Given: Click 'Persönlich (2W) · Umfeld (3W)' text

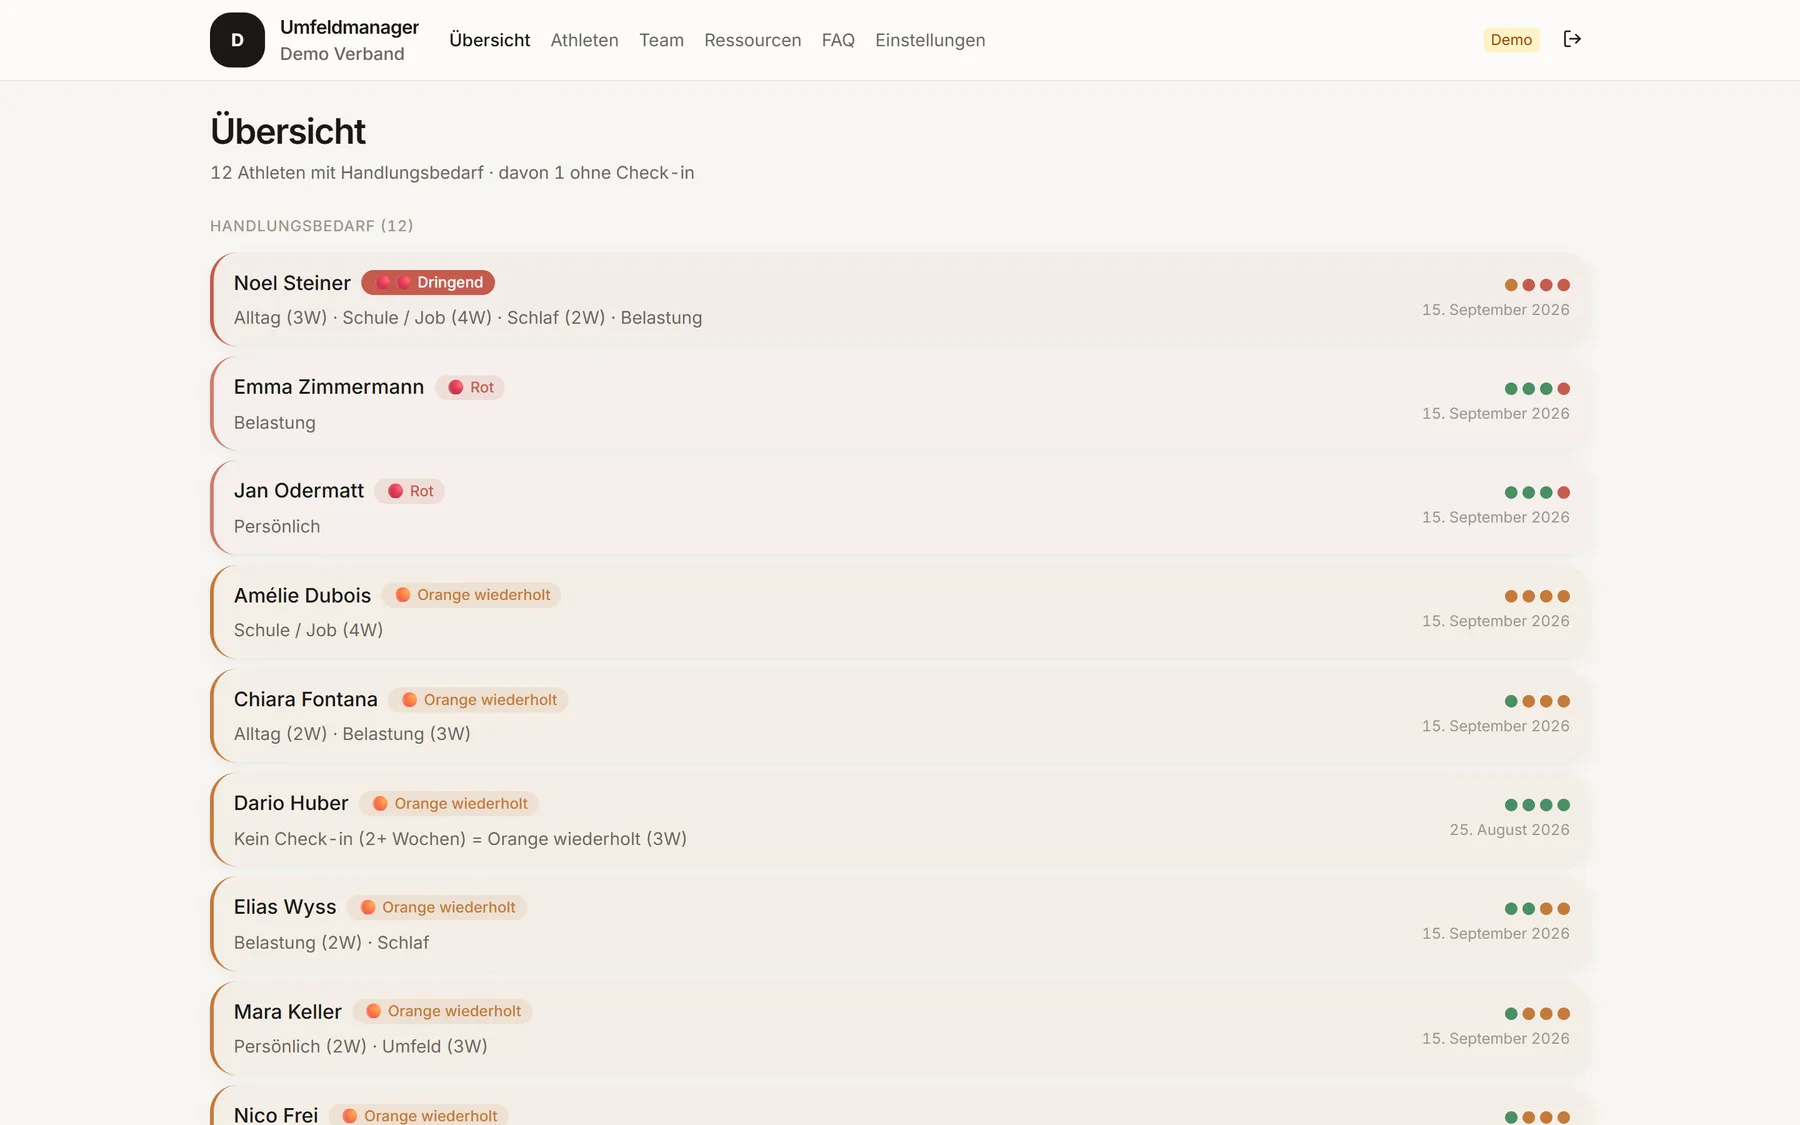Looking at the screenshot, I should [x=361, y=1046].
